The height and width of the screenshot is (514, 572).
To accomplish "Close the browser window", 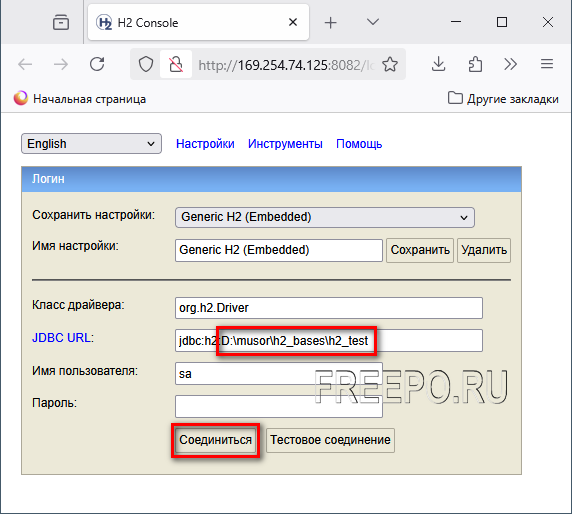I will [548, 22].
